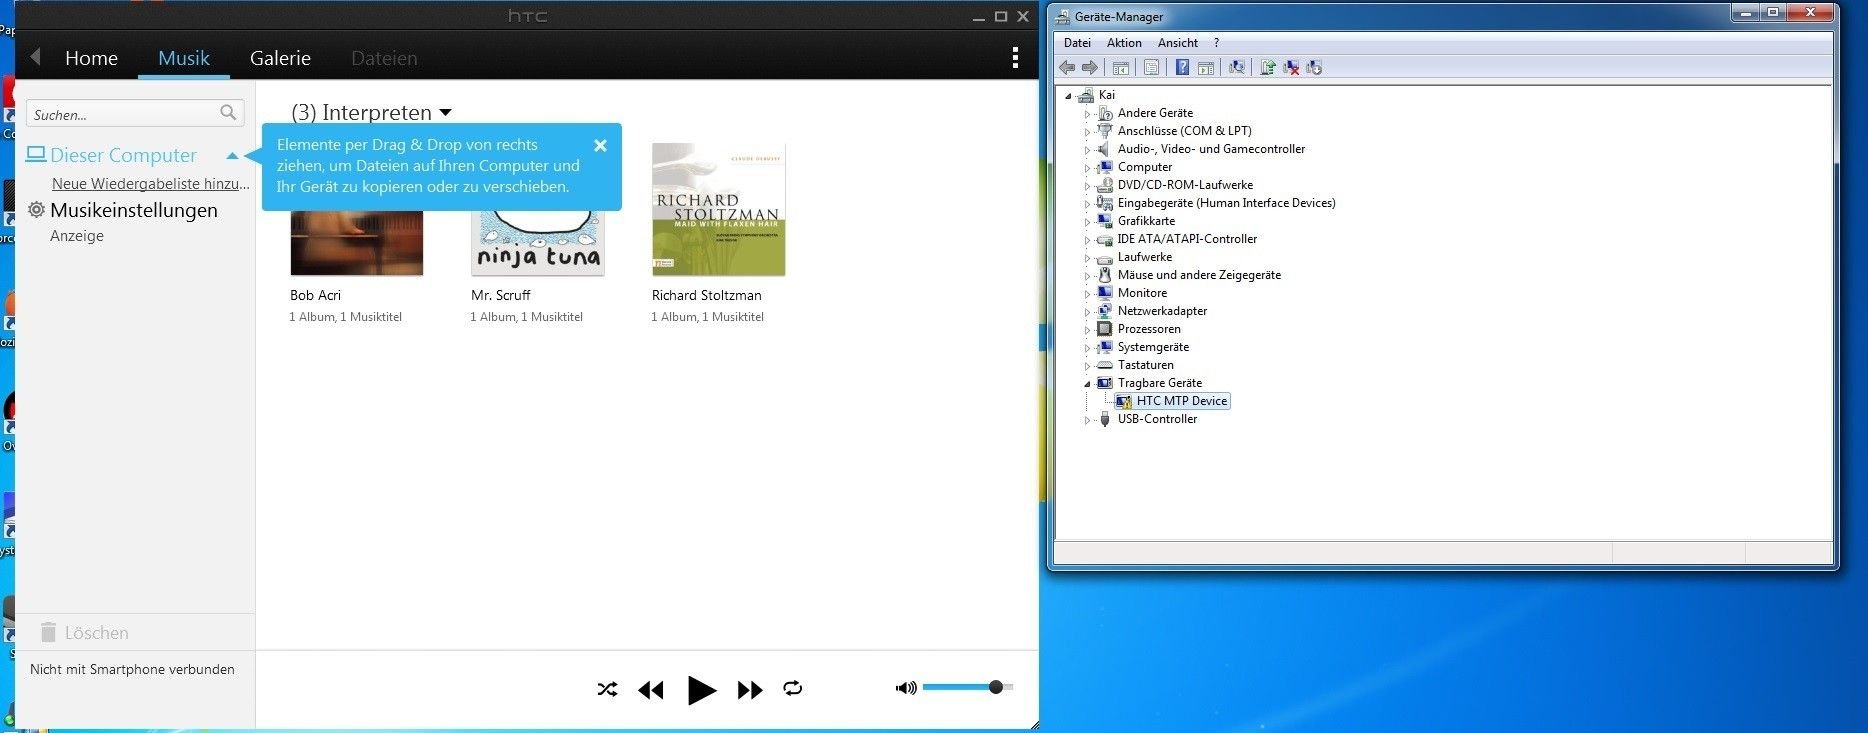This screenshot has height=733, width=1868.
Task: Select DVD/CD-ROM-Laufwerke entry
Action: point(1185,185)
